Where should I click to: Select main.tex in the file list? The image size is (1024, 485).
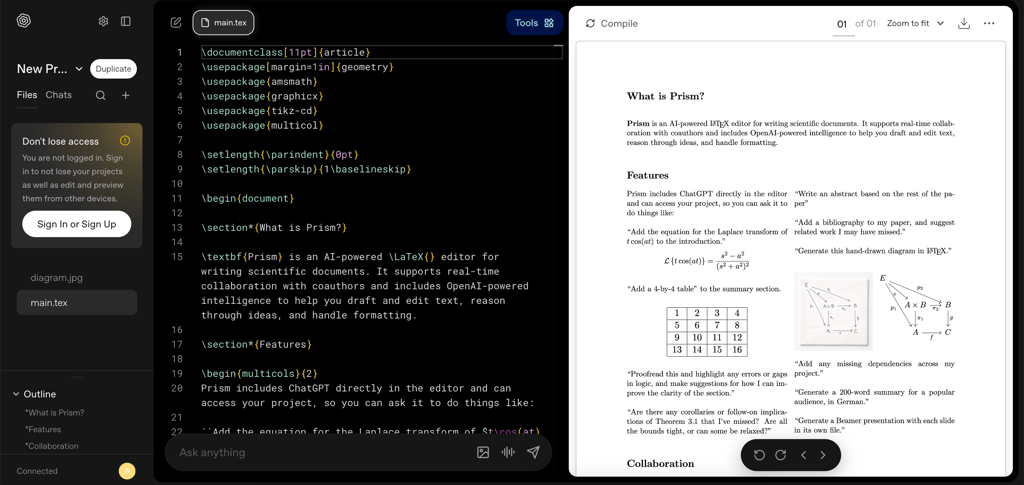coord(76,303)
